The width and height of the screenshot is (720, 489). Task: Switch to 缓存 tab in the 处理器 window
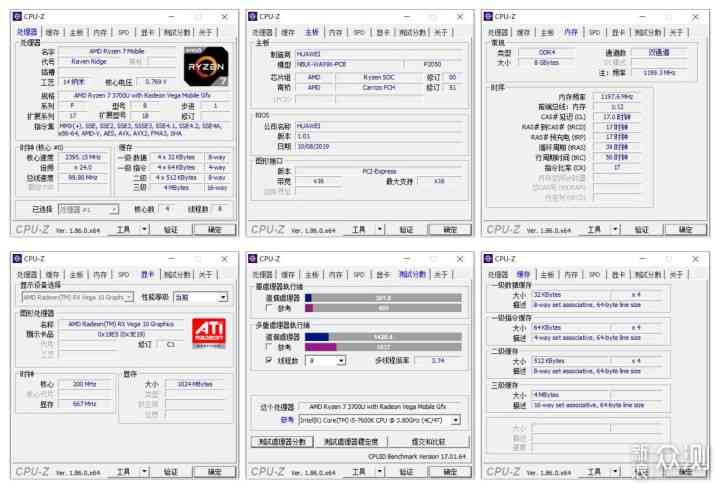click(52, 33)
